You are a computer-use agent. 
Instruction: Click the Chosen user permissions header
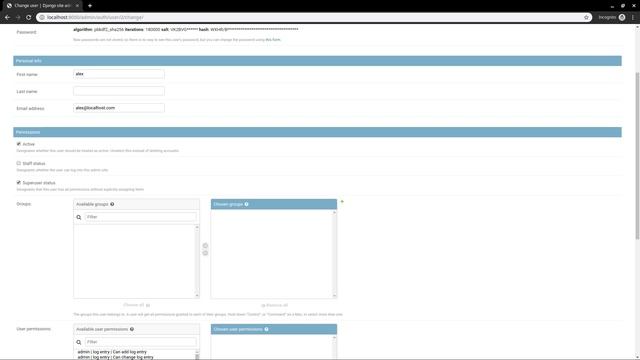(x=274, y=329)
